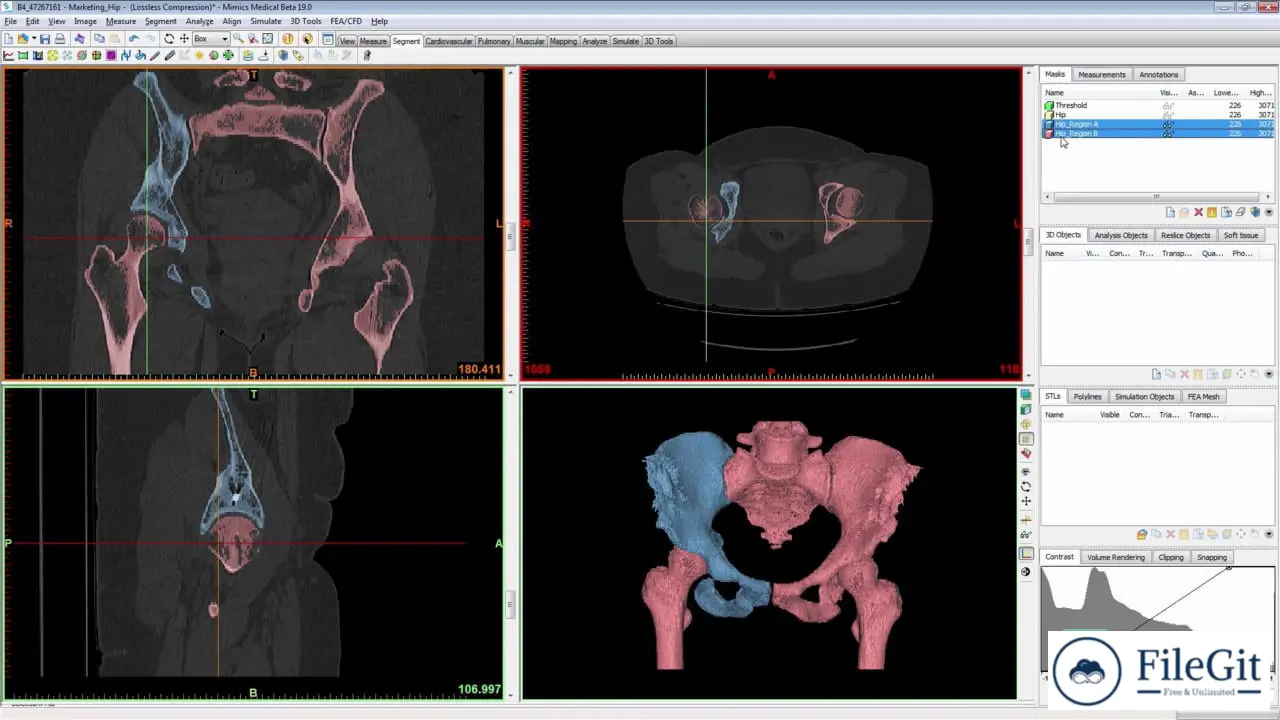Click the New project toolbar icon
Image resolution: width=1280 pixels, height=720 pixels.
pos(8,39)
